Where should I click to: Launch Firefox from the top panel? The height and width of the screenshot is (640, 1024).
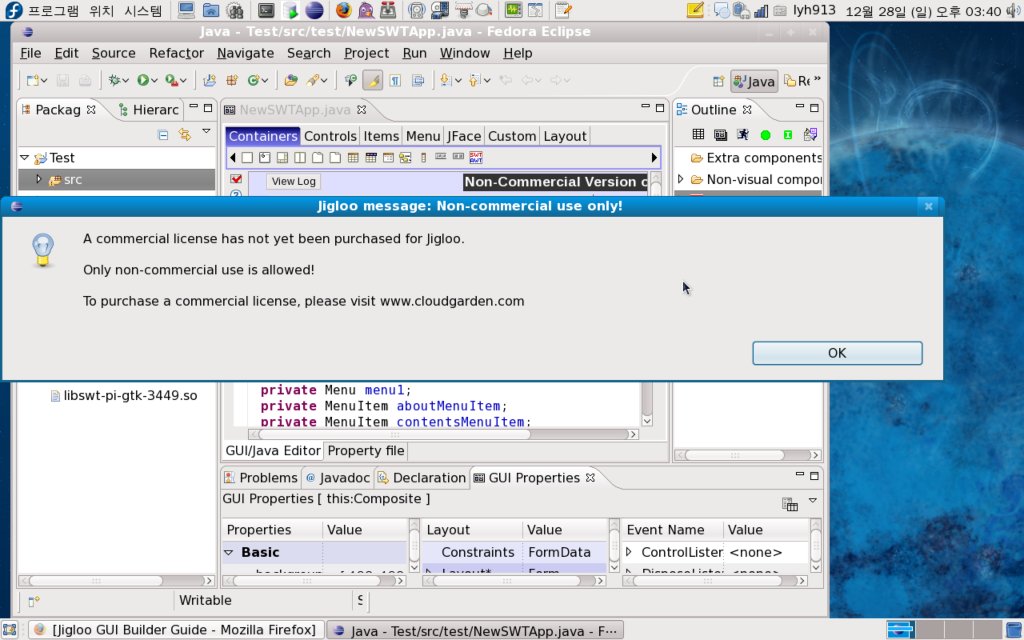[344, 10]
